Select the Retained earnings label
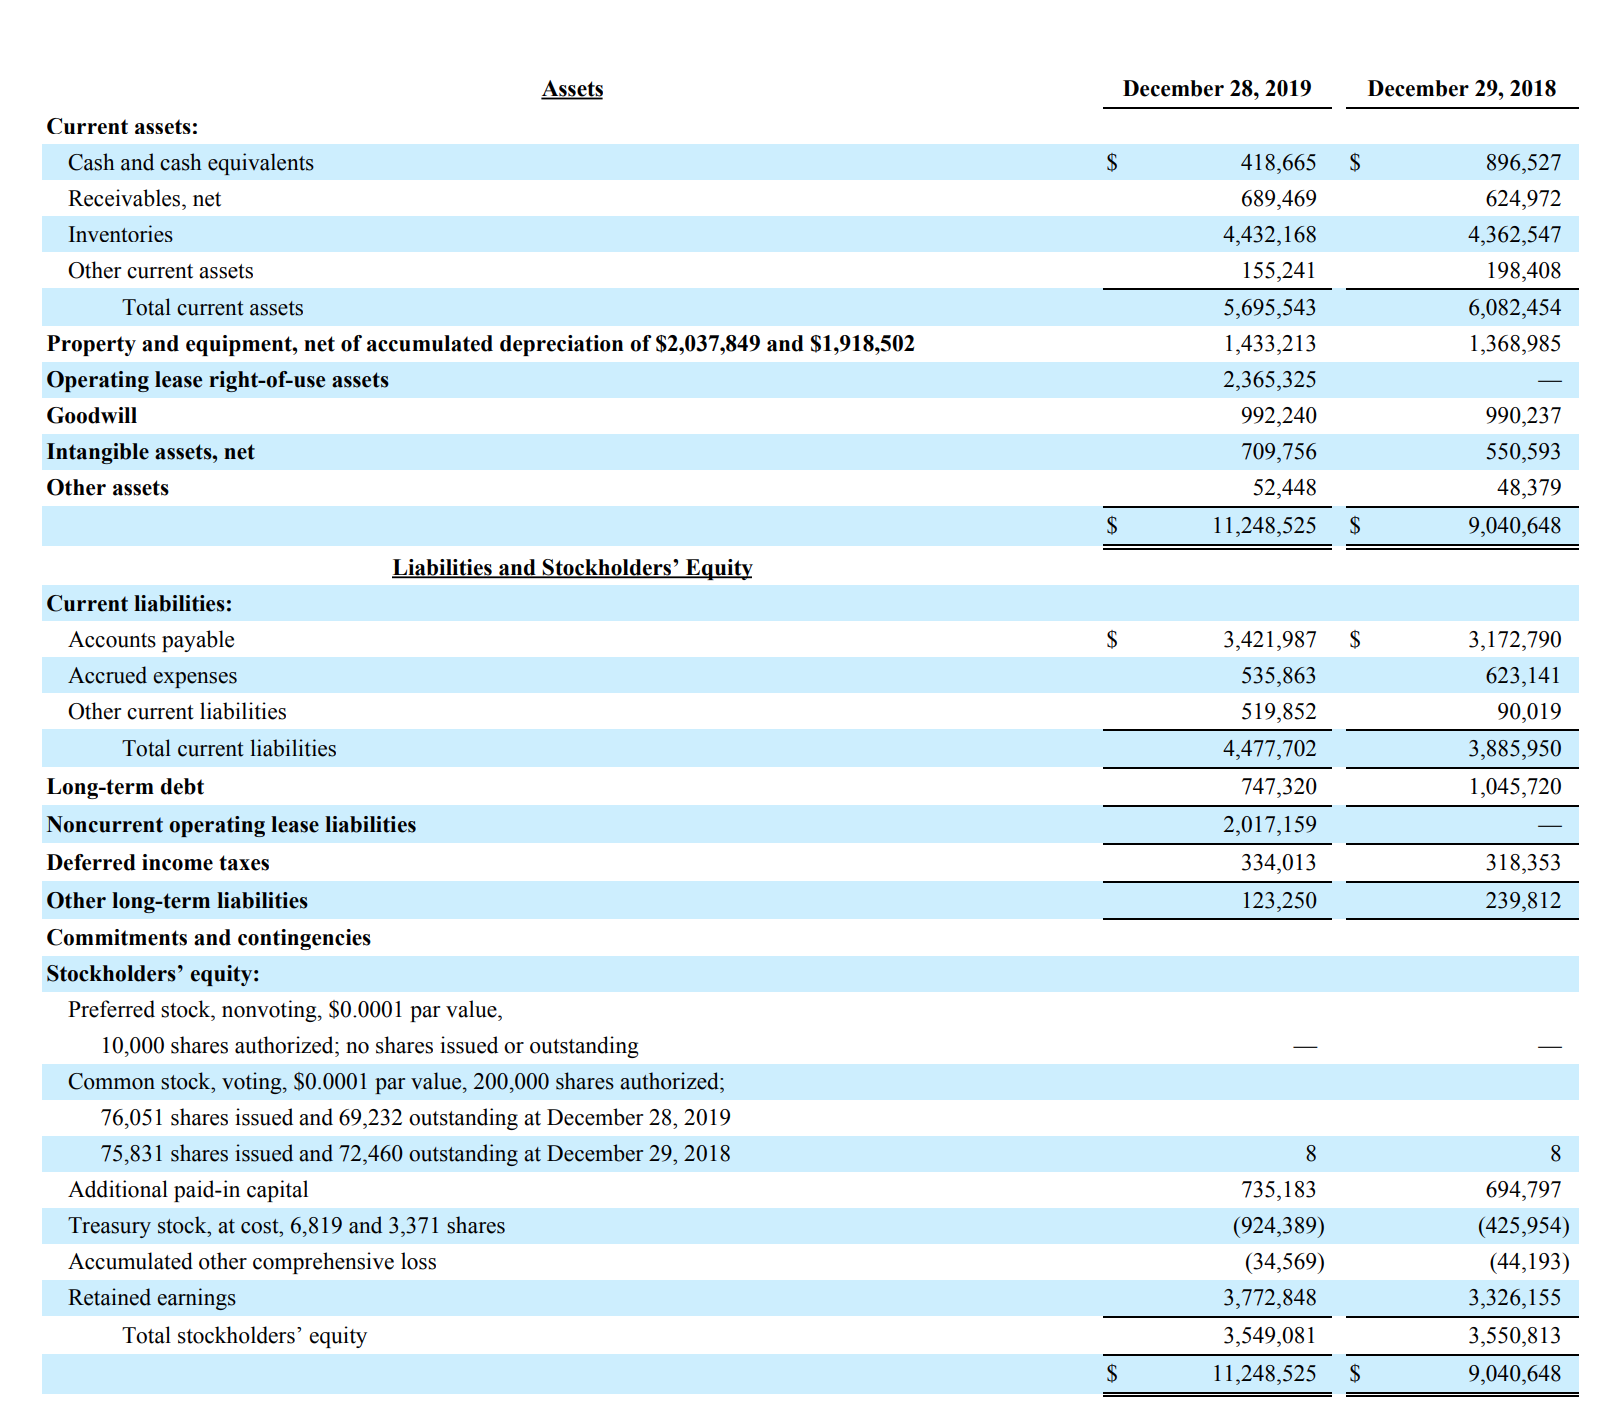 point(152,1298)
